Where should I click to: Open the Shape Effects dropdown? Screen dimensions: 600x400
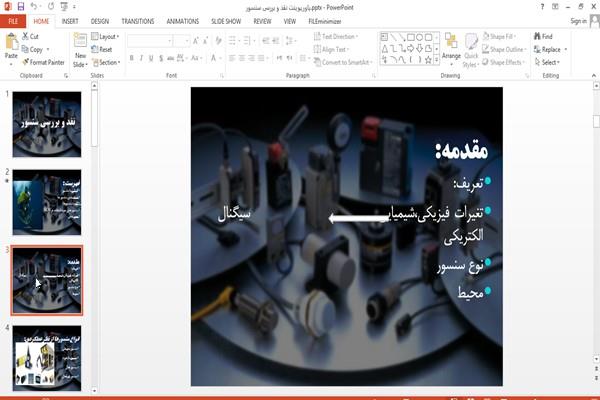pos(504,62)
